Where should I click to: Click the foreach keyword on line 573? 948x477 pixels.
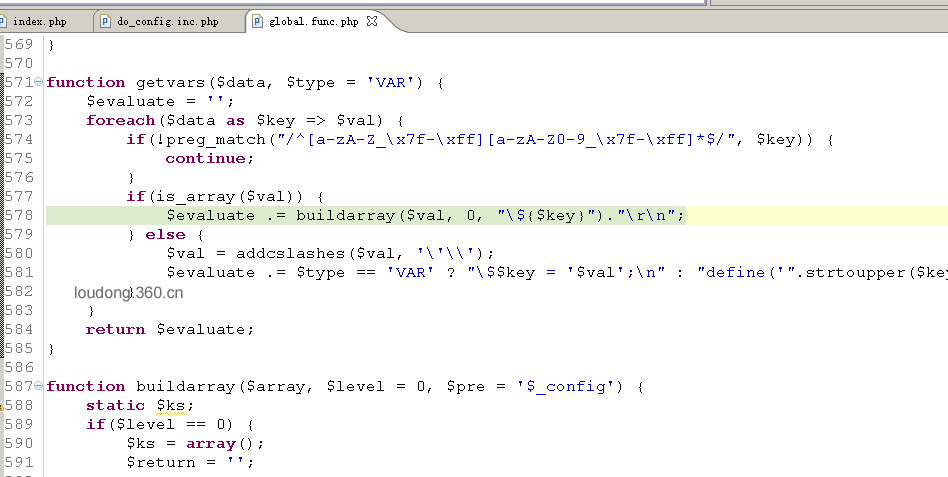[x=120, y=120]
